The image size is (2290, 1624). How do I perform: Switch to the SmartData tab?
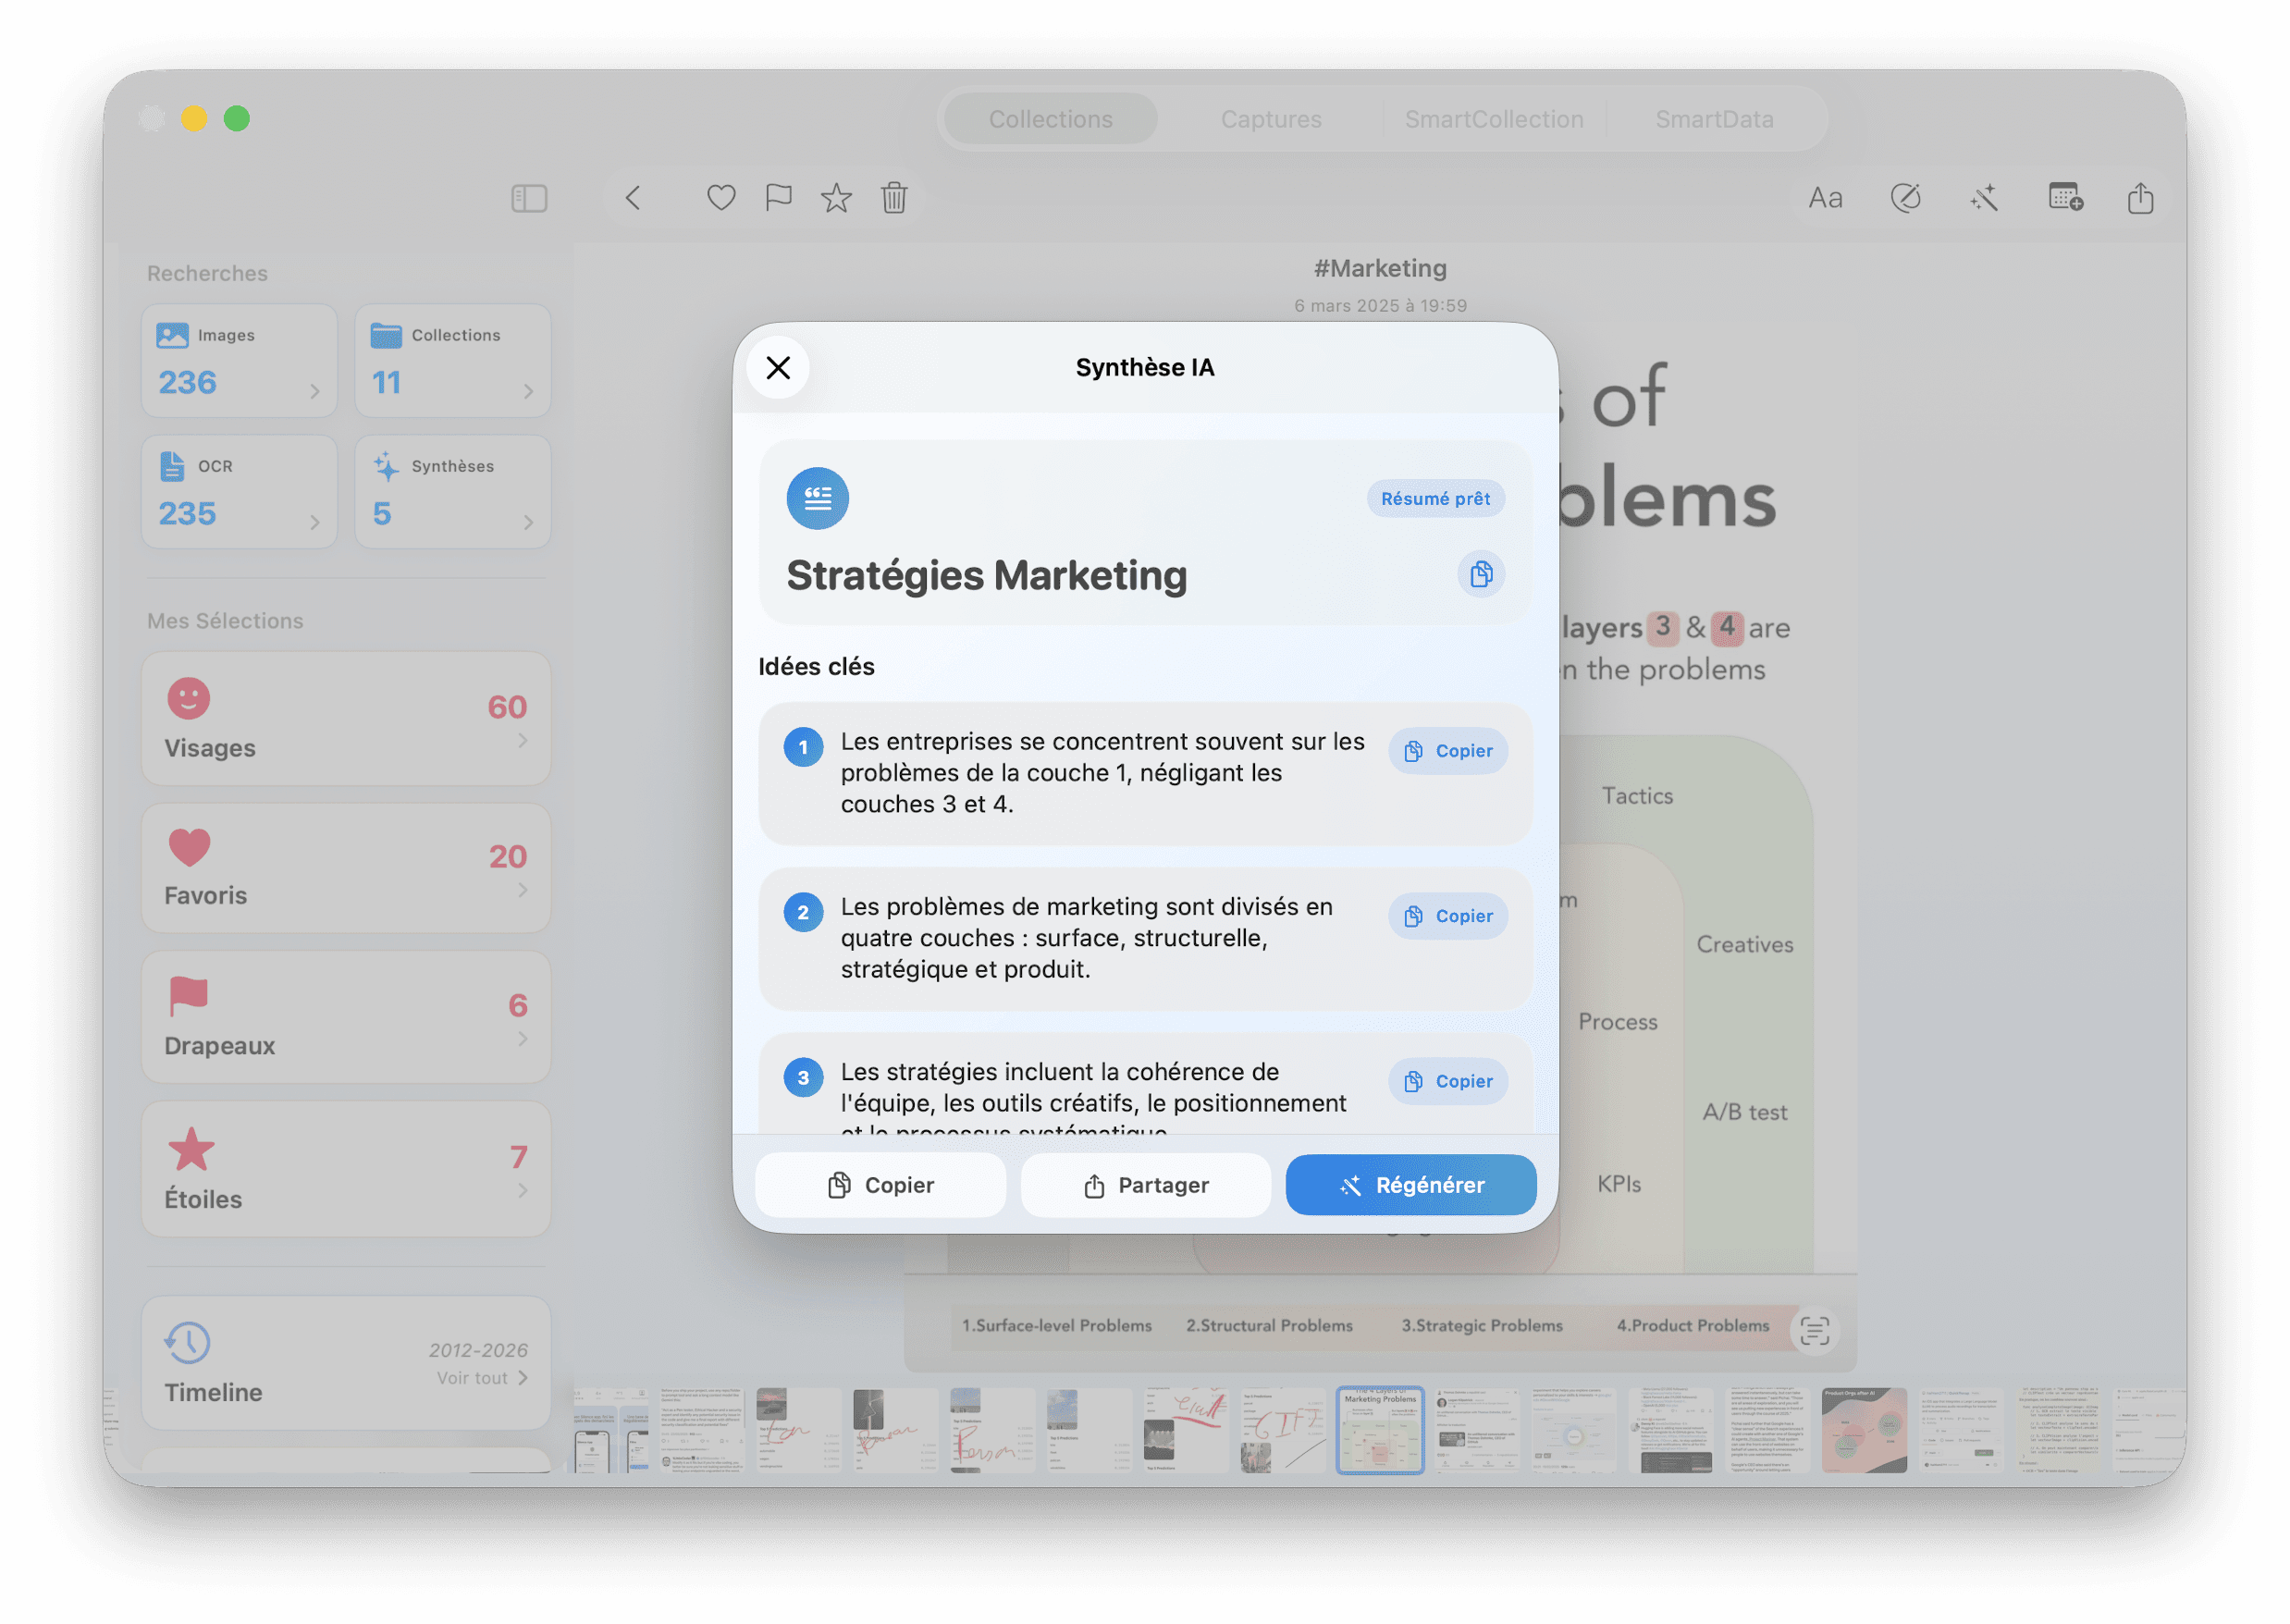(x=1714, y=119)
